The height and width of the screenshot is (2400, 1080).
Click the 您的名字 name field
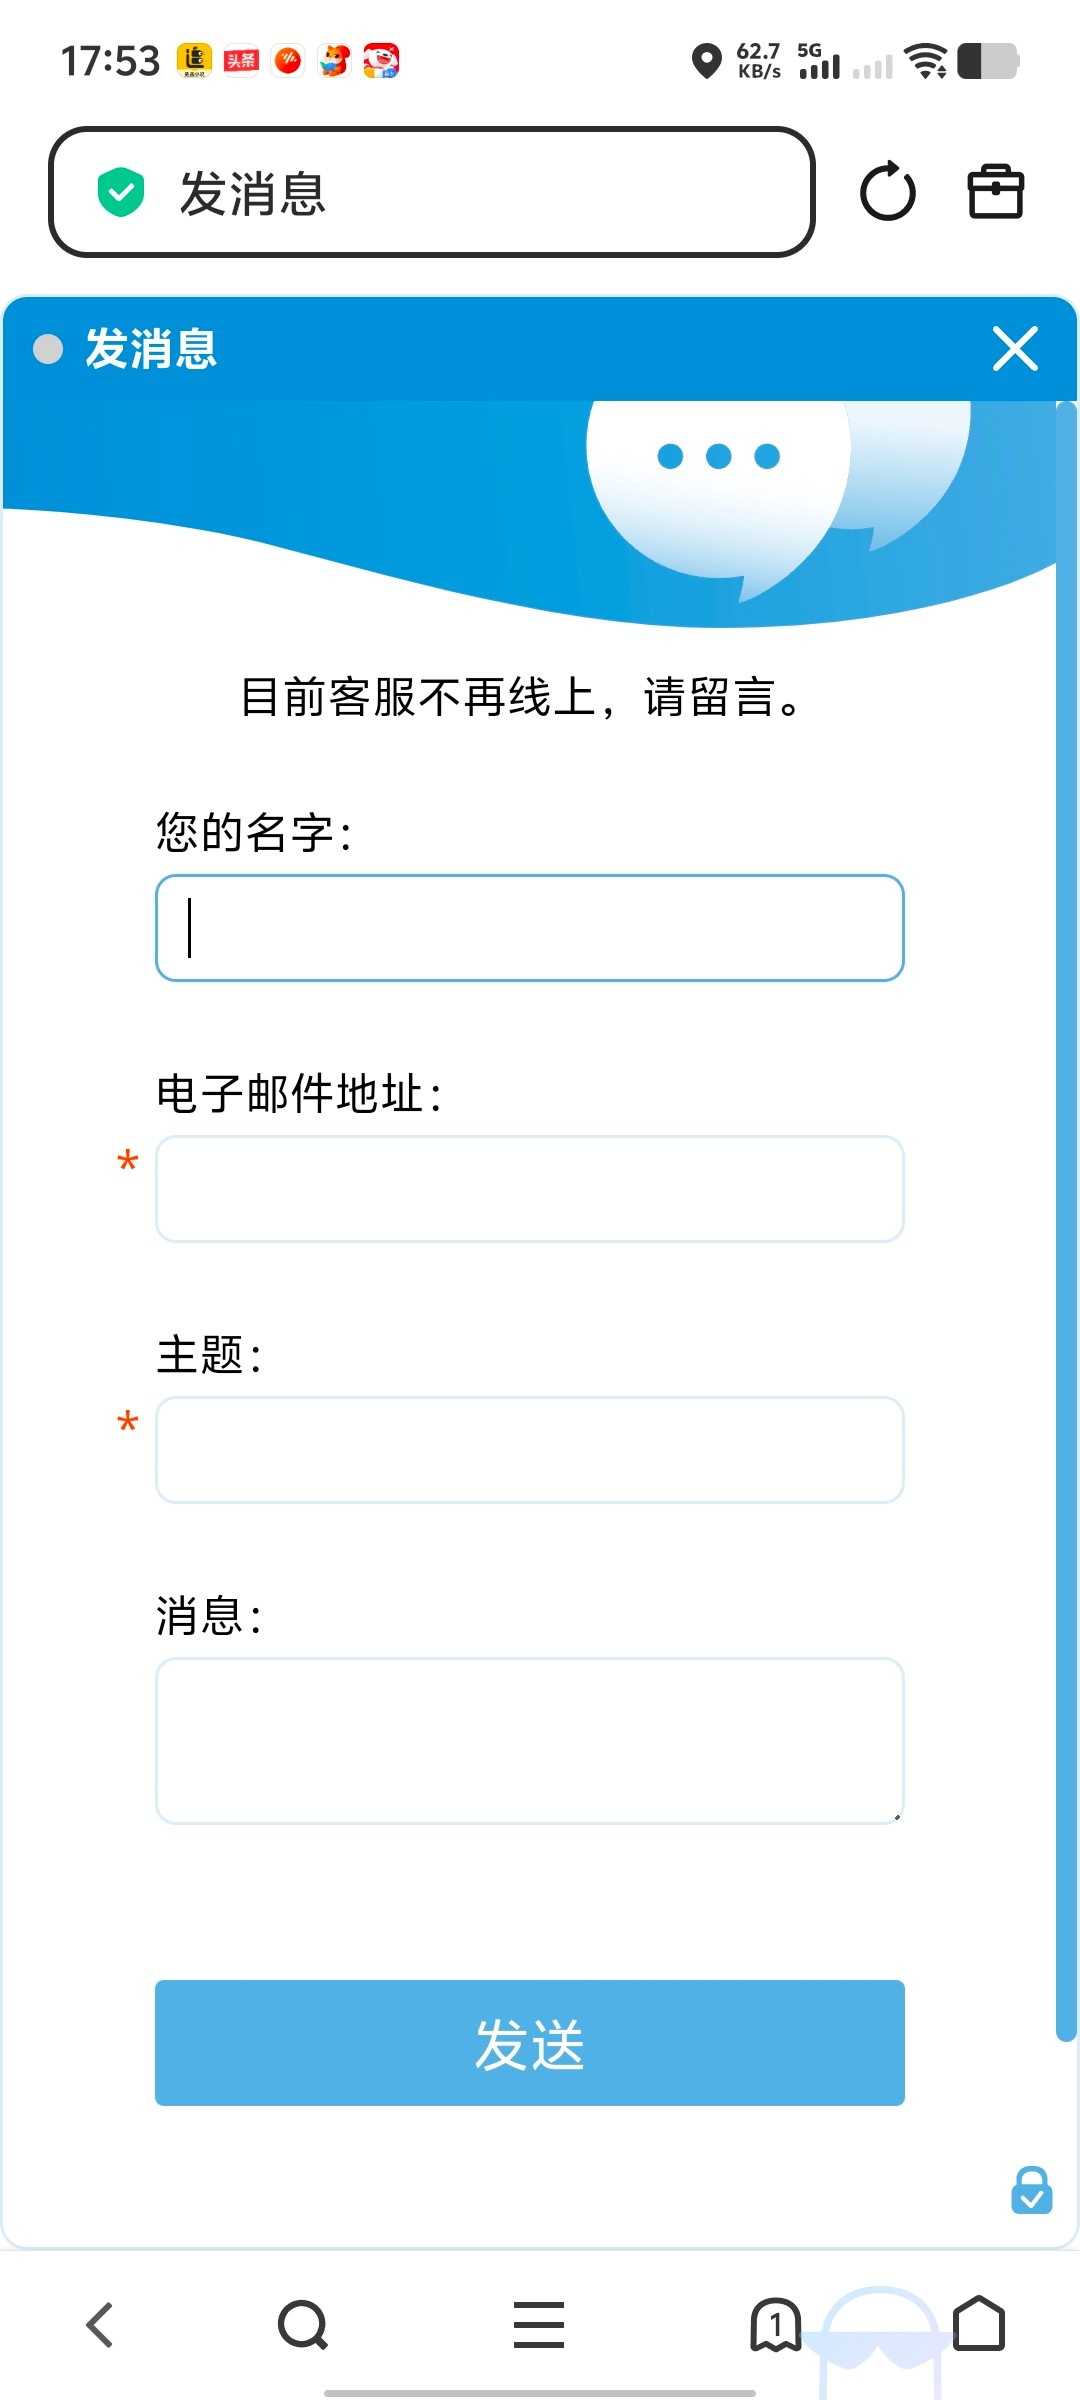tap(528, 928)
